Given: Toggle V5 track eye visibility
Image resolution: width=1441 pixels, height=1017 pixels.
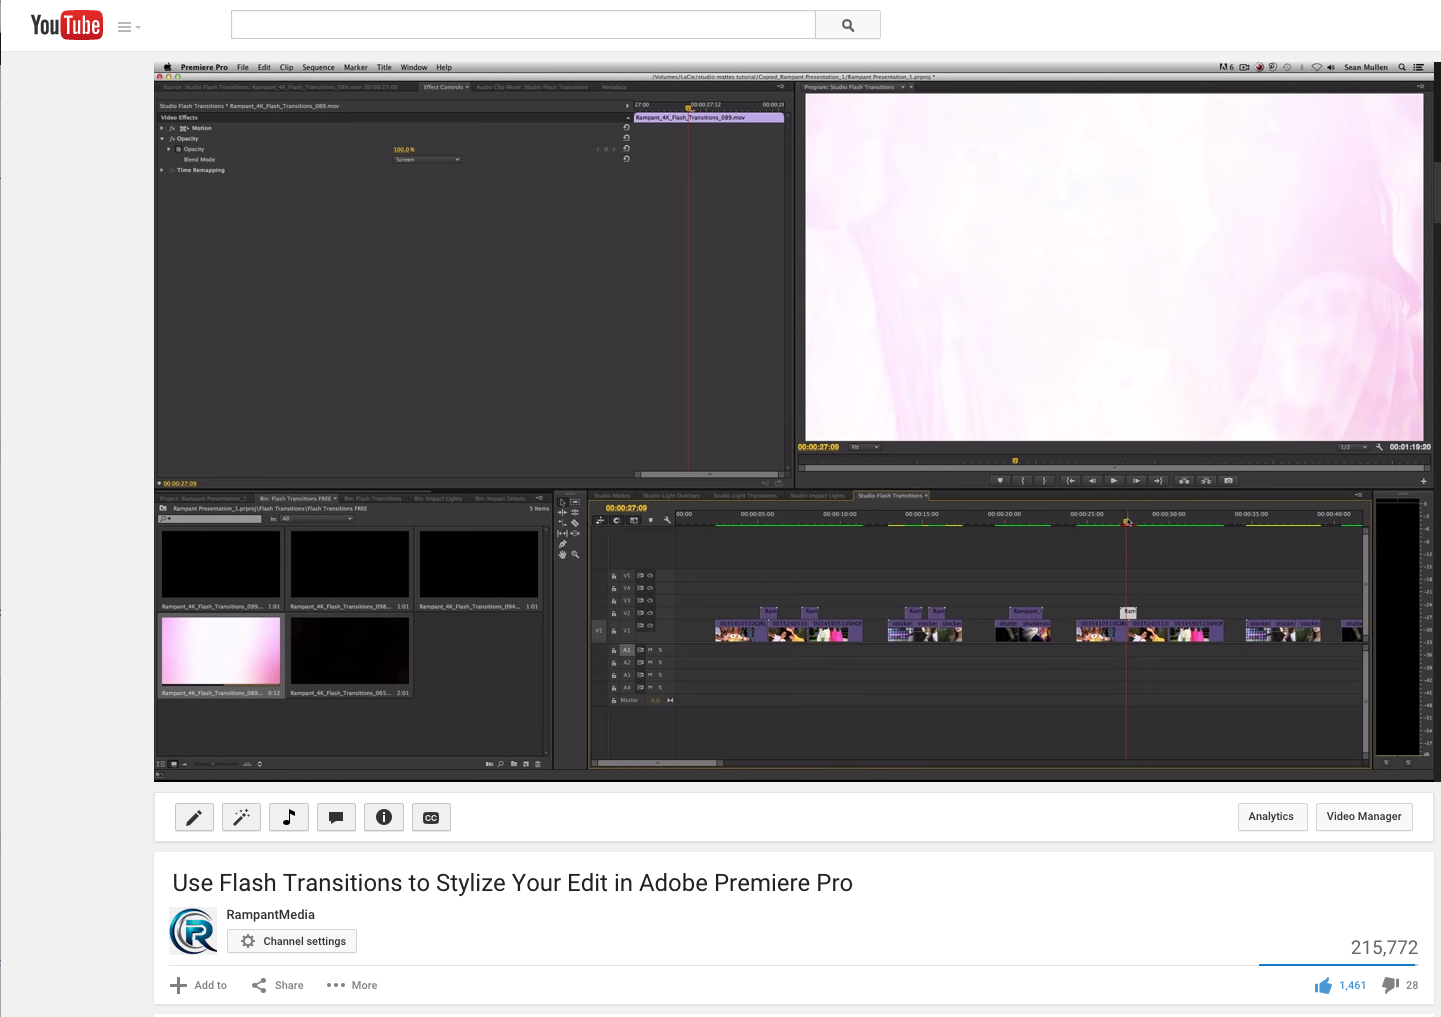Looking at the screenshot, I should [650, 576].
